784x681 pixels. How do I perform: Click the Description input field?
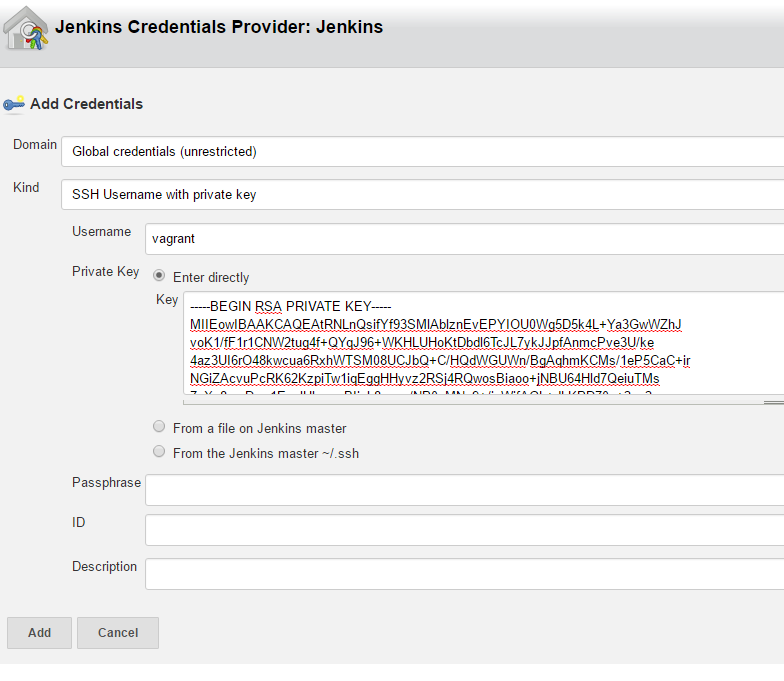click(x=464, y=574)
